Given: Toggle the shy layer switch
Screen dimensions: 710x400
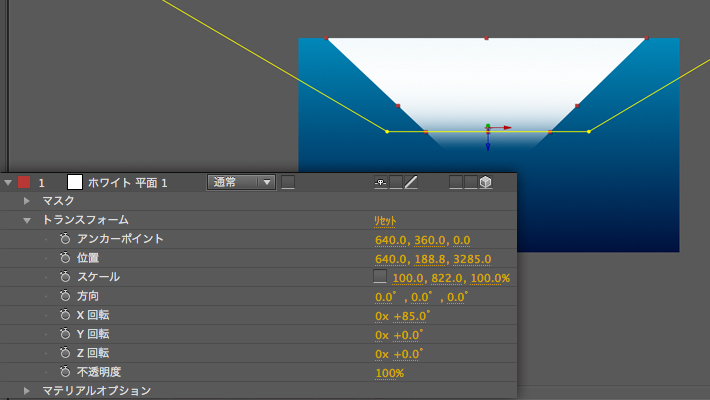Looking at the screenshot, I should tap(381, 182).
